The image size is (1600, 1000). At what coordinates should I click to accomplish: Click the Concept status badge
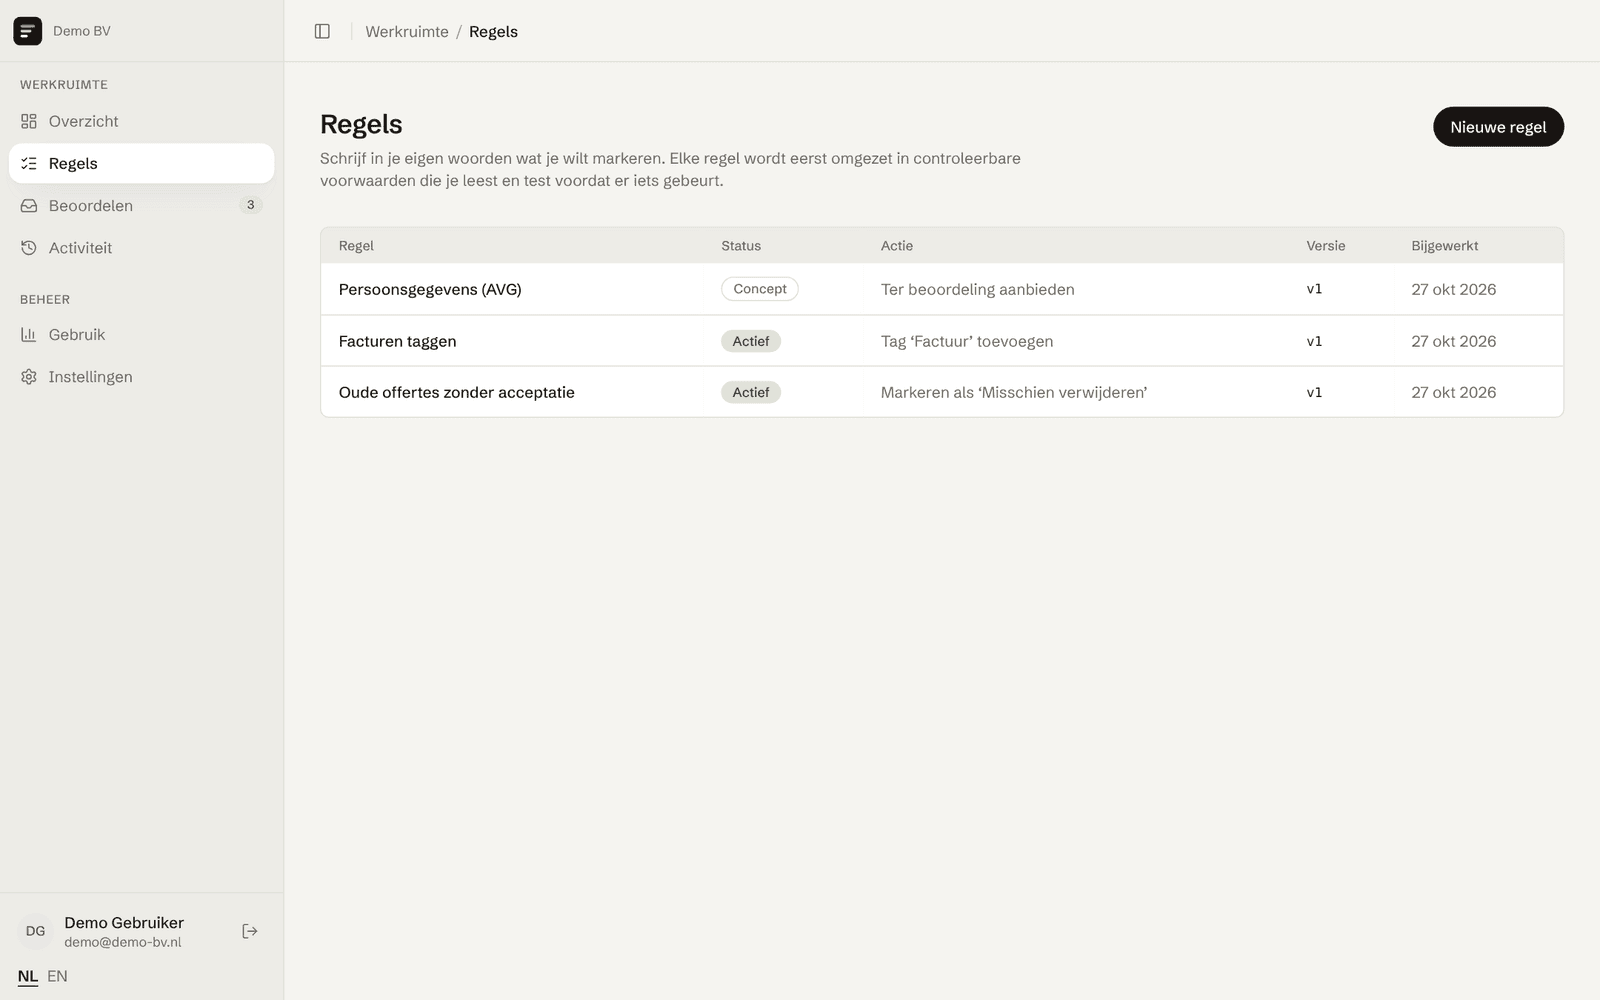[x=760, y=289]
